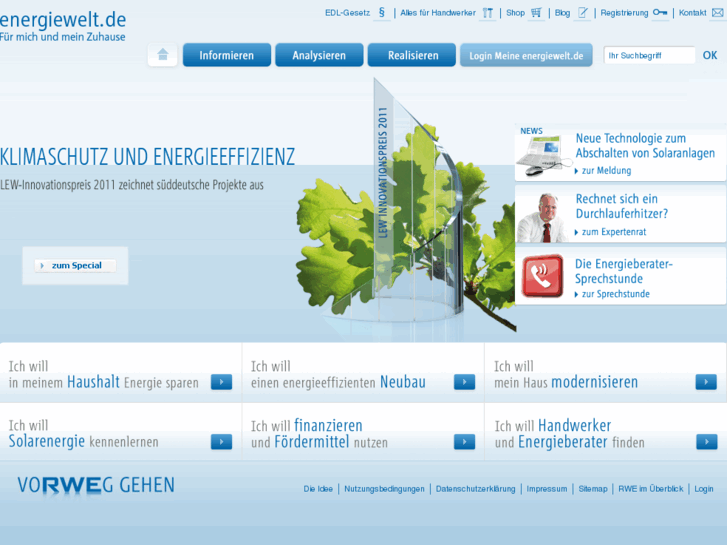The height and width of the screenshot is (545, 727).
Task: Click arrow button for Fördermittel nutzen
Action: [464, 442]
